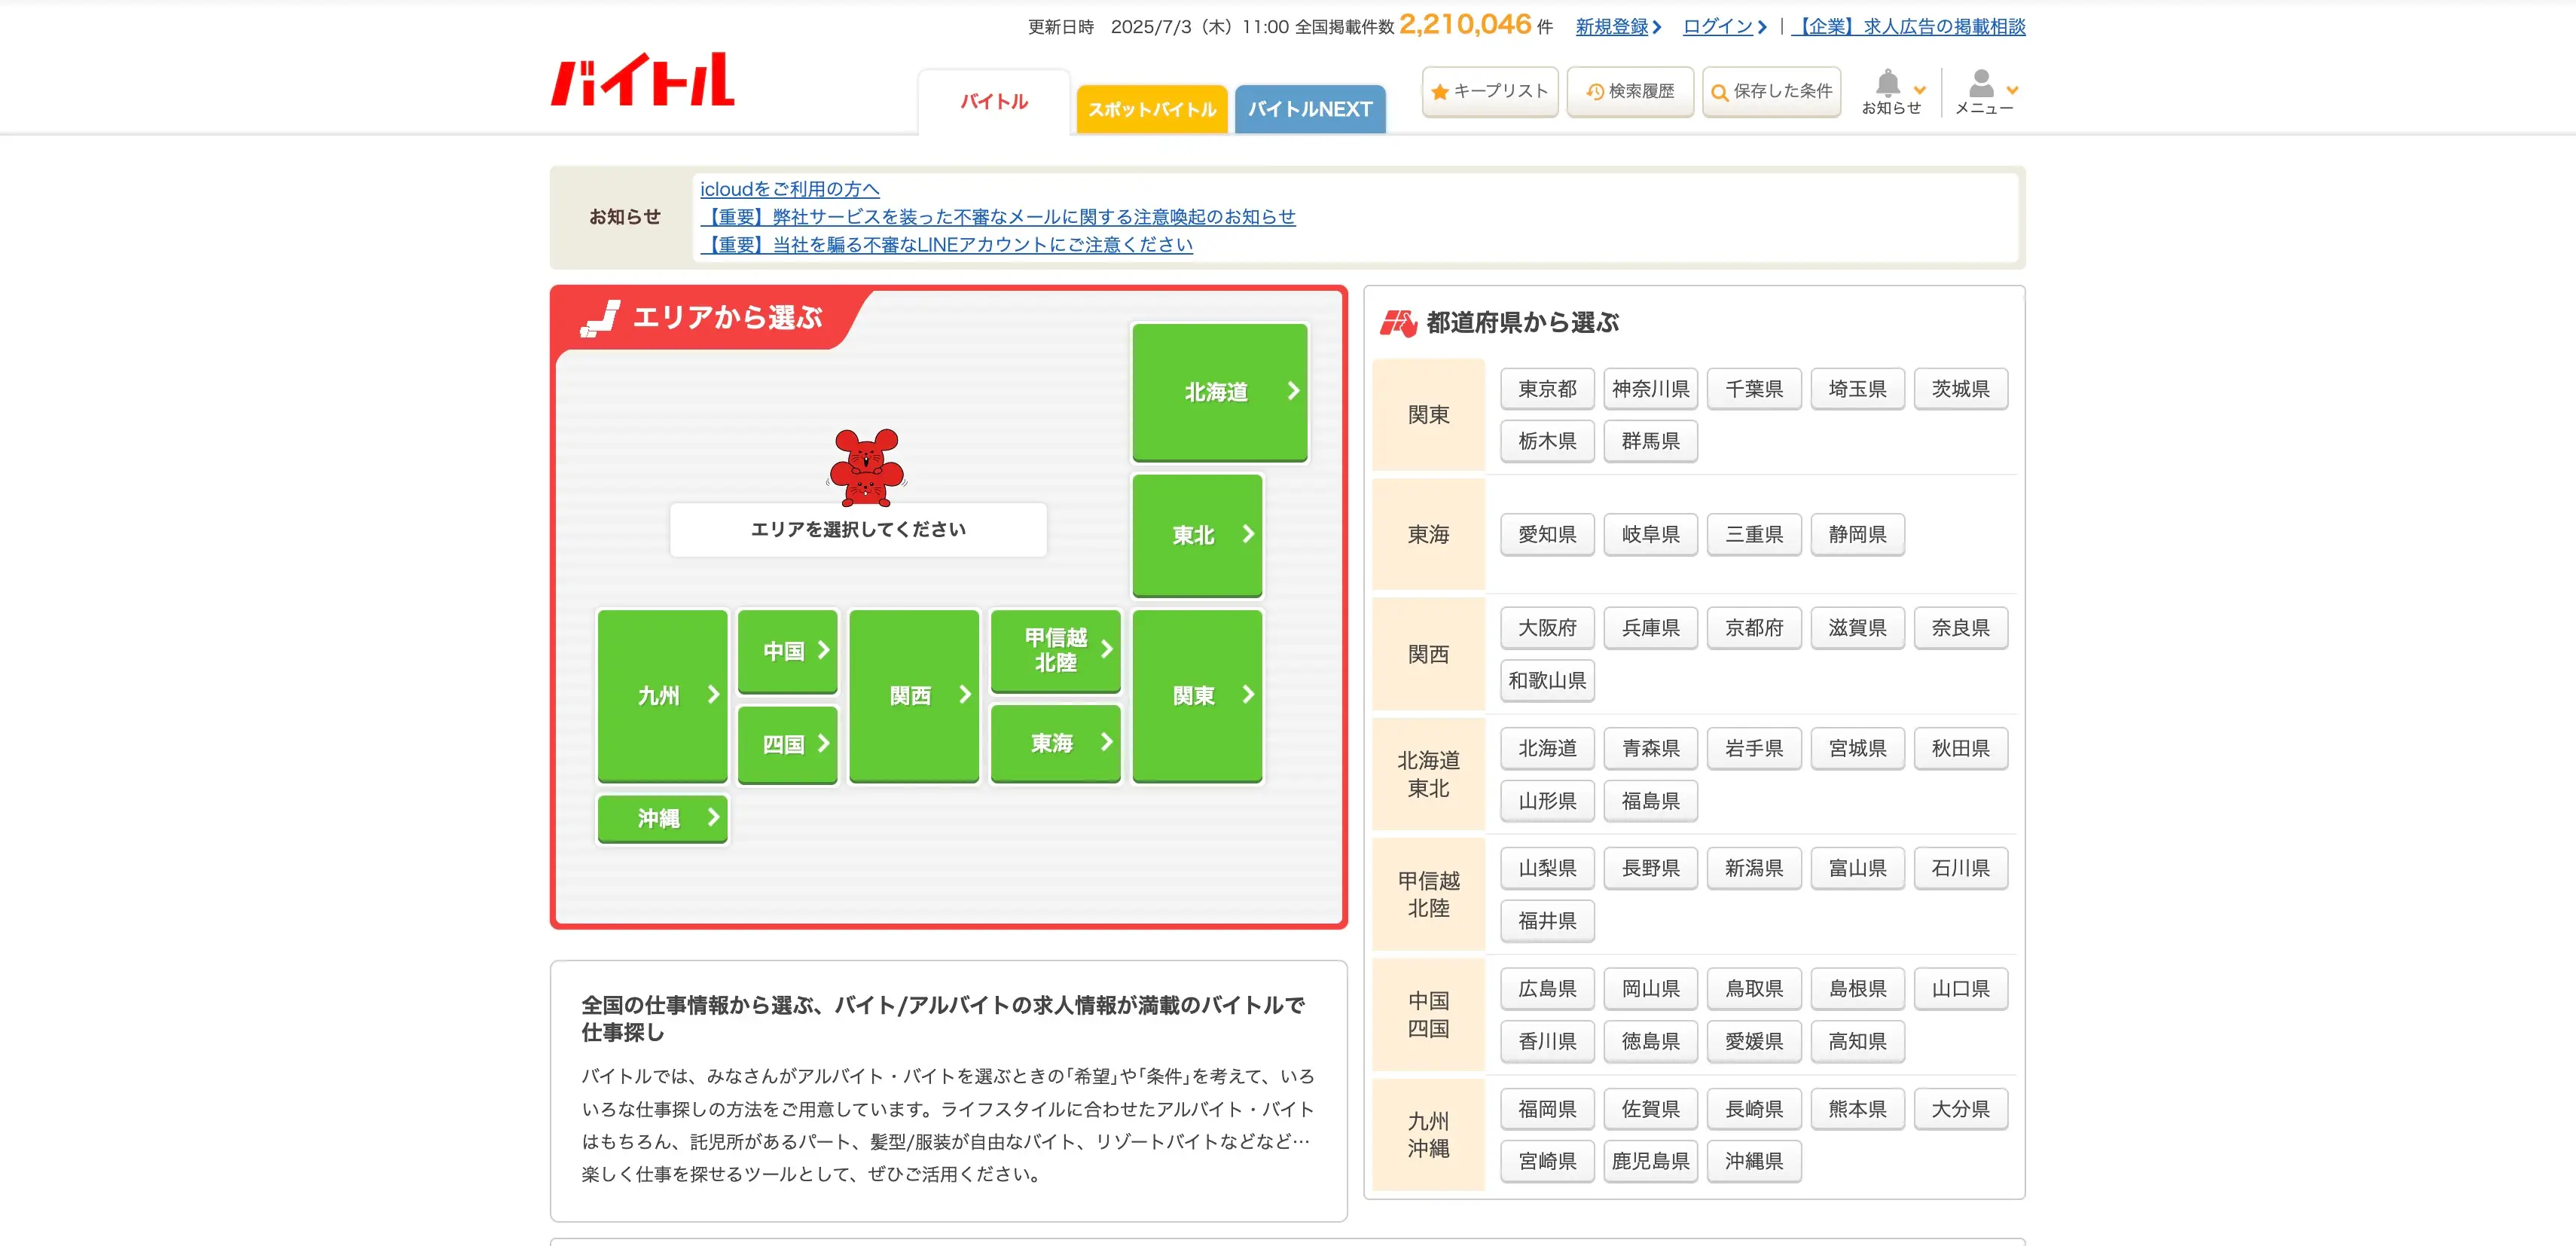Choose 愛知県 prefecture button

pos(1547,534)
